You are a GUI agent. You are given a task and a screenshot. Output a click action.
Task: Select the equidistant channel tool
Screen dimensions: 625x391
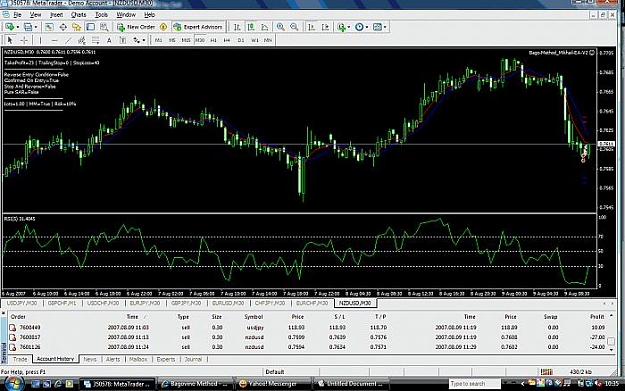click(82, 40)
